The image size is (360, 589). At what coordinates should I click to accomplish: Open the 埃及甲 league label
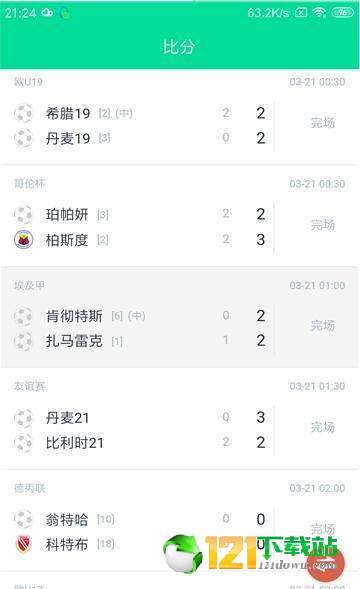point(29,285)
